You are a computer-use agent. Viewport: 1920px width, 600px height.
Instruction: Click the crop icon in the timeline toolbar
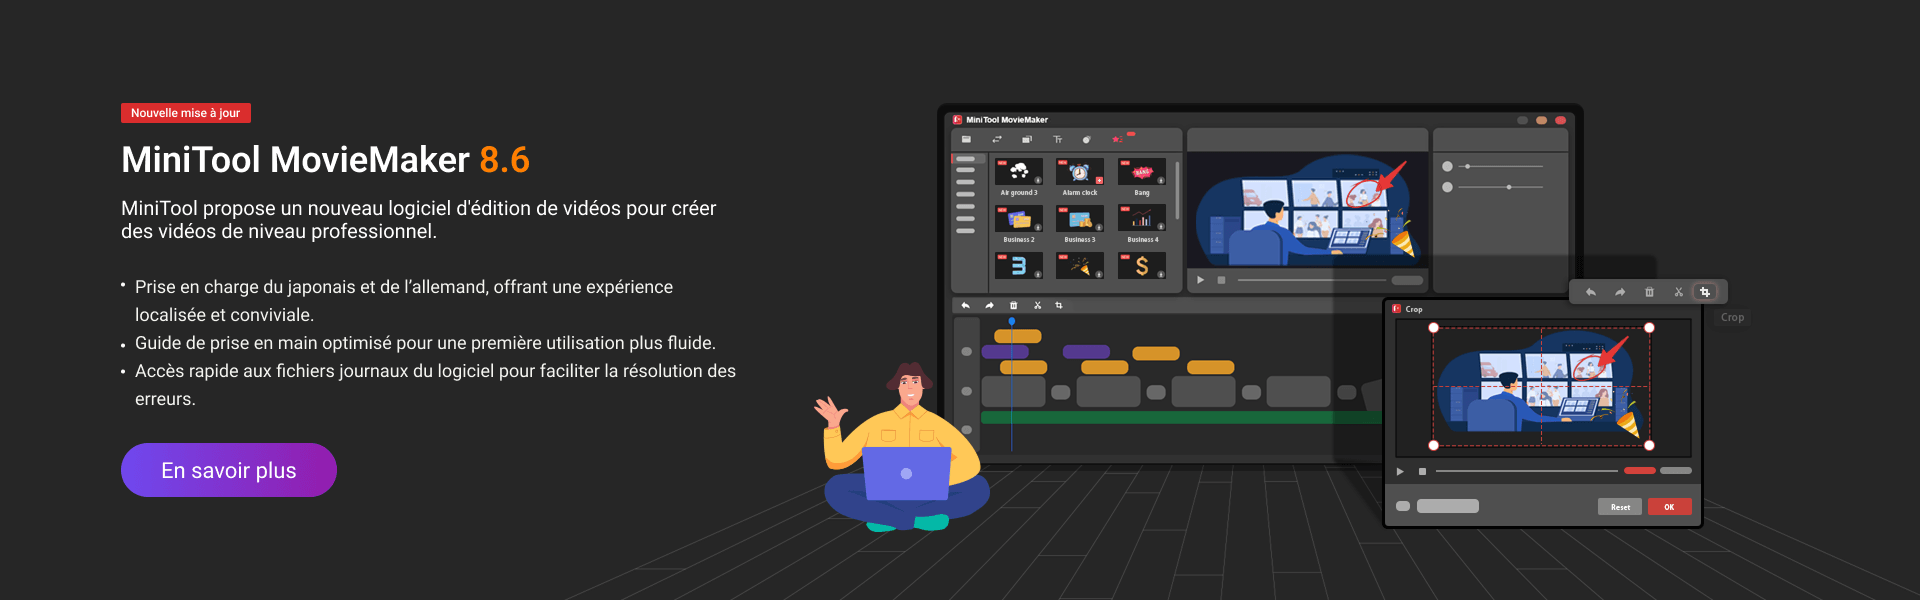(1059, 305)
